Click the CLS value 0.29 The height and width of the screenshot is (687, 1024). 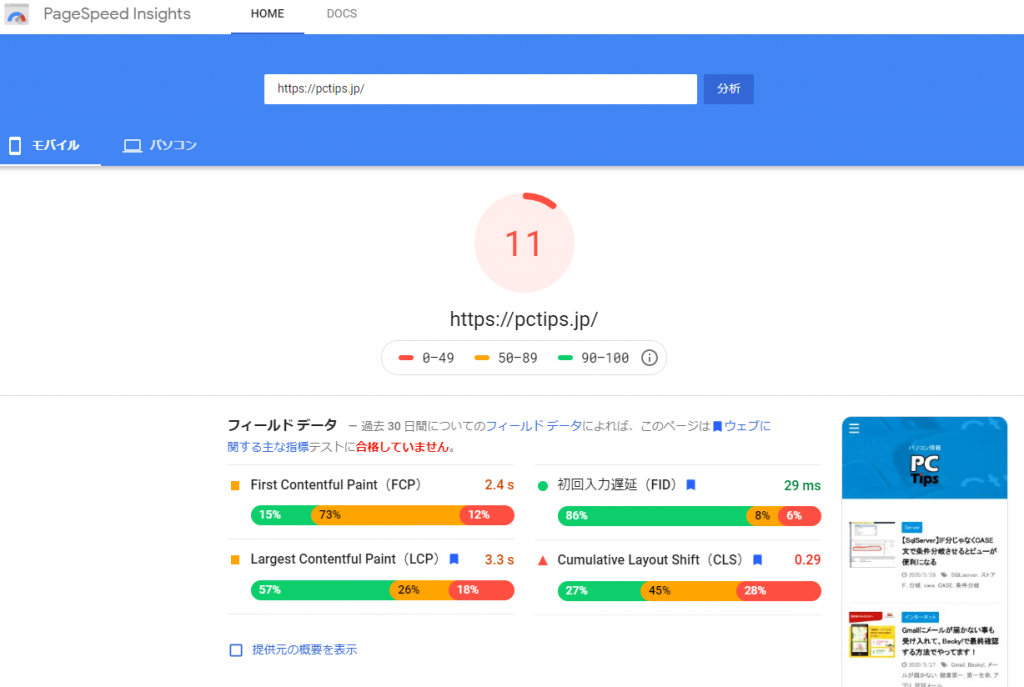[807, 560]
